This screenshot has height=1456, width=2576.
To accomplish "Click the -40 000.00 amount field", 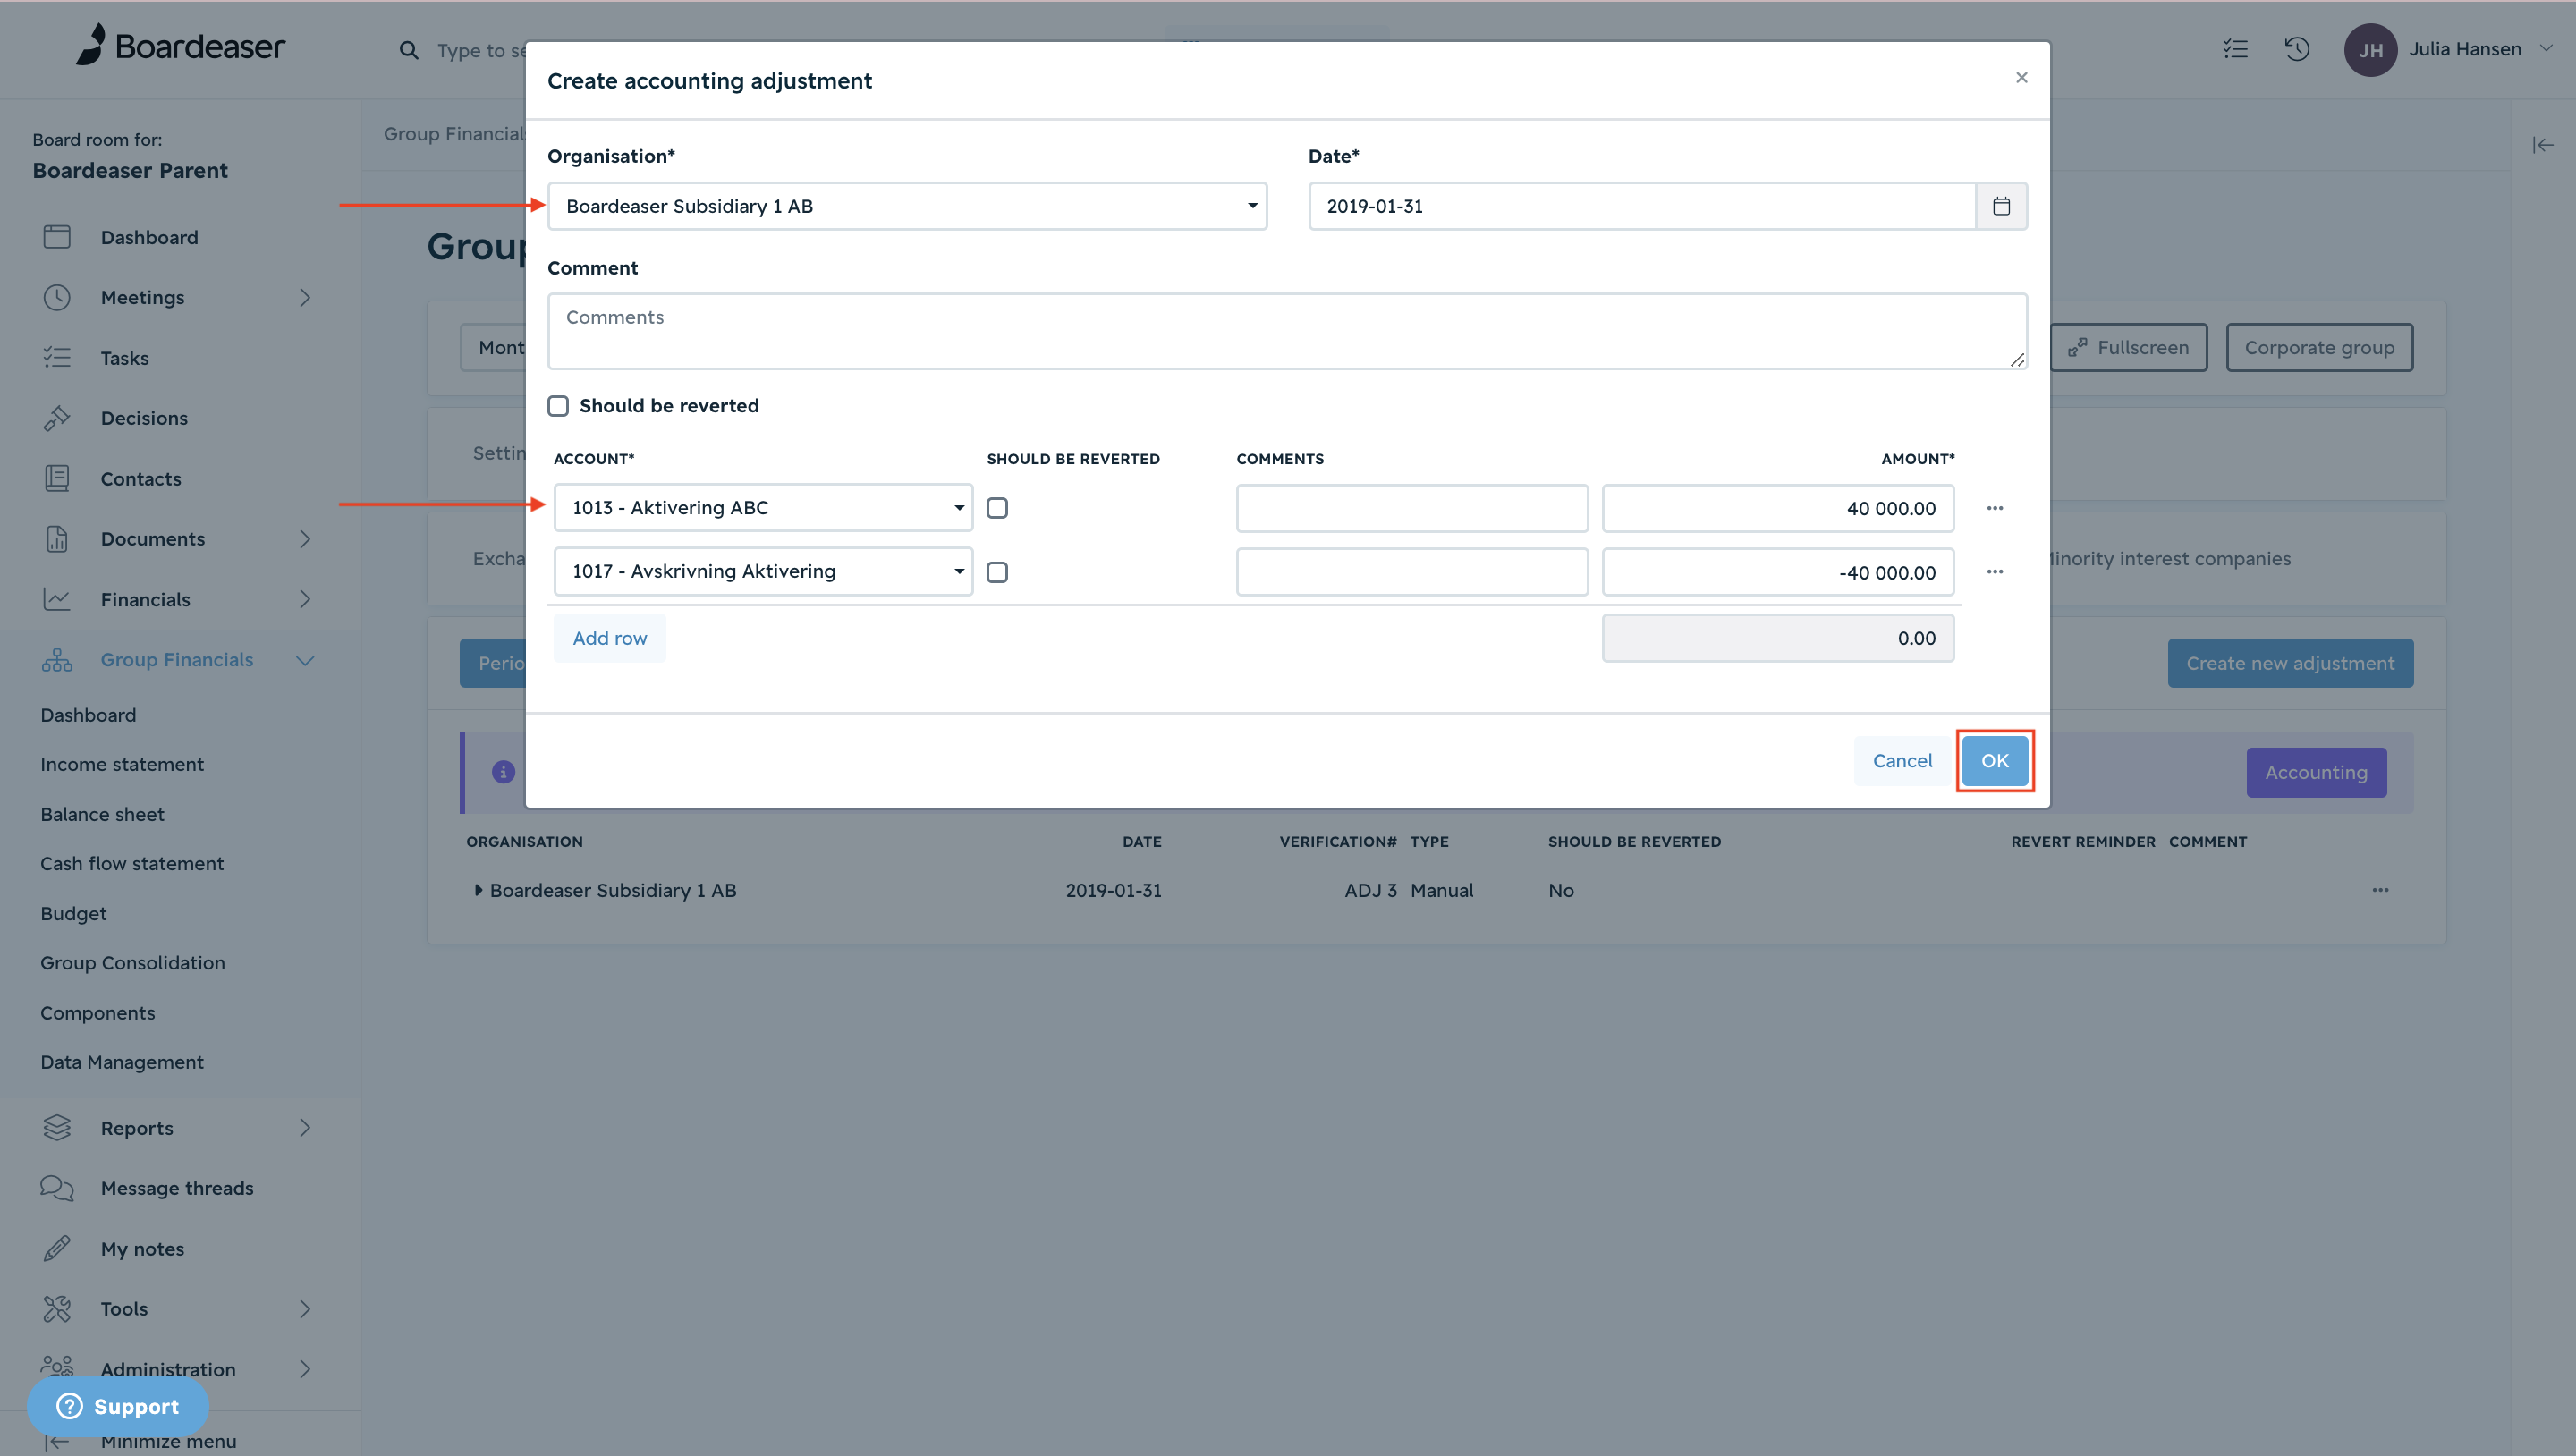I will pyautogui.click(x=1778, y=572).
